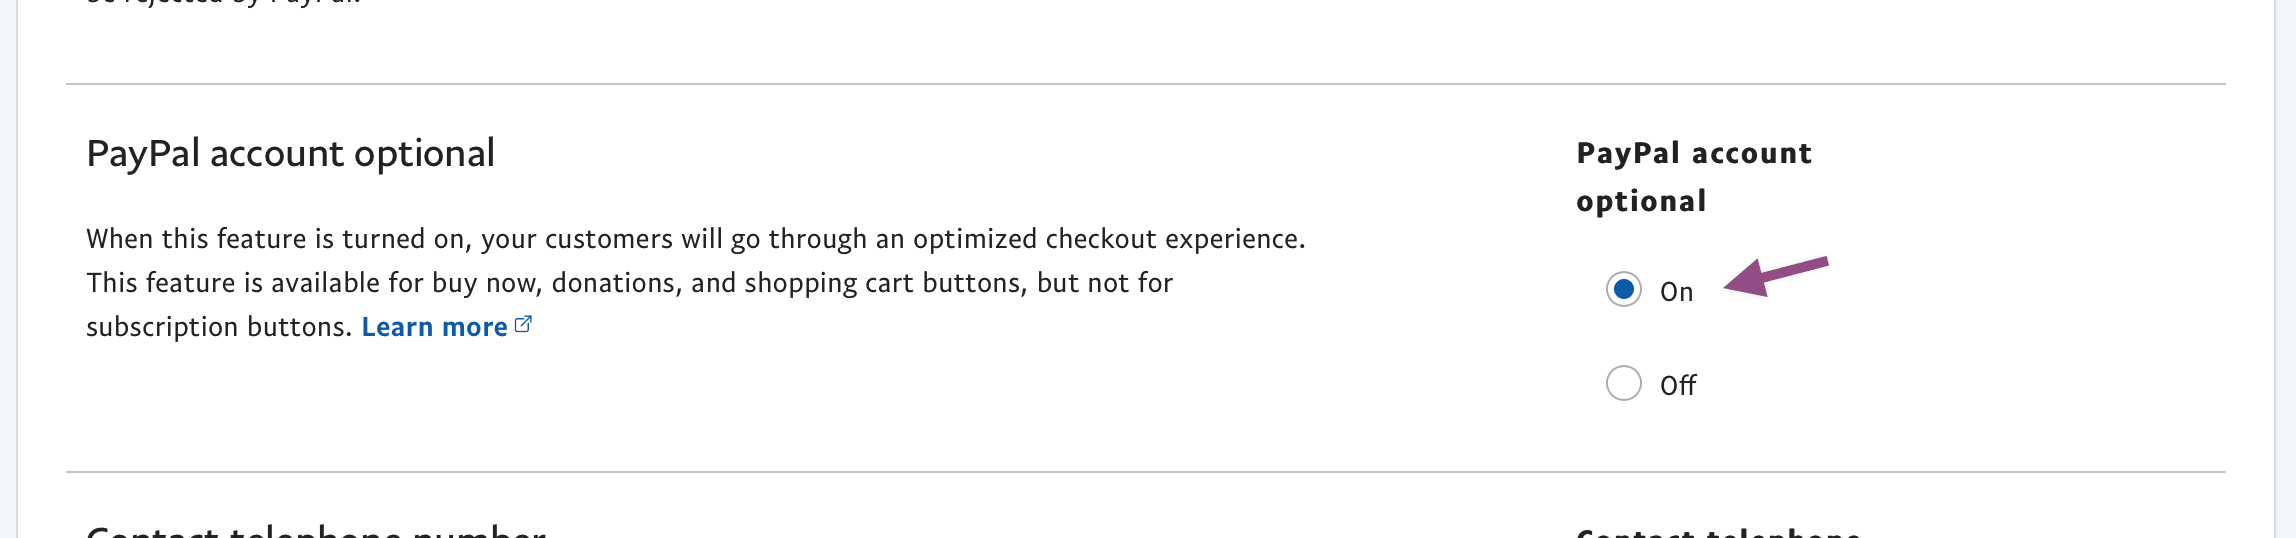Click the partially visible Contact telephone number heading
2296x538 pixels.
coord(316,530)
